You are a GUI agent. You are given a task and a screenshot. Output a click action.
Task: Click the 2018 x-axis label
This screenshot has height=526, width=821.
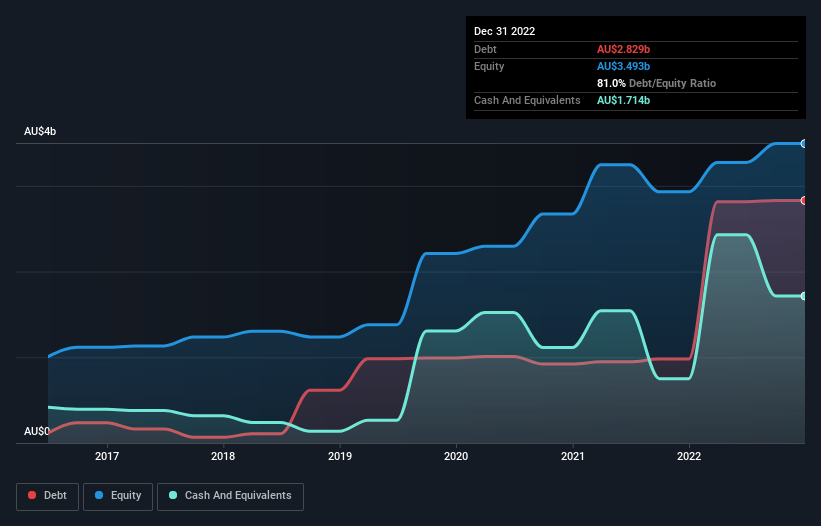[x=223, y=456]
